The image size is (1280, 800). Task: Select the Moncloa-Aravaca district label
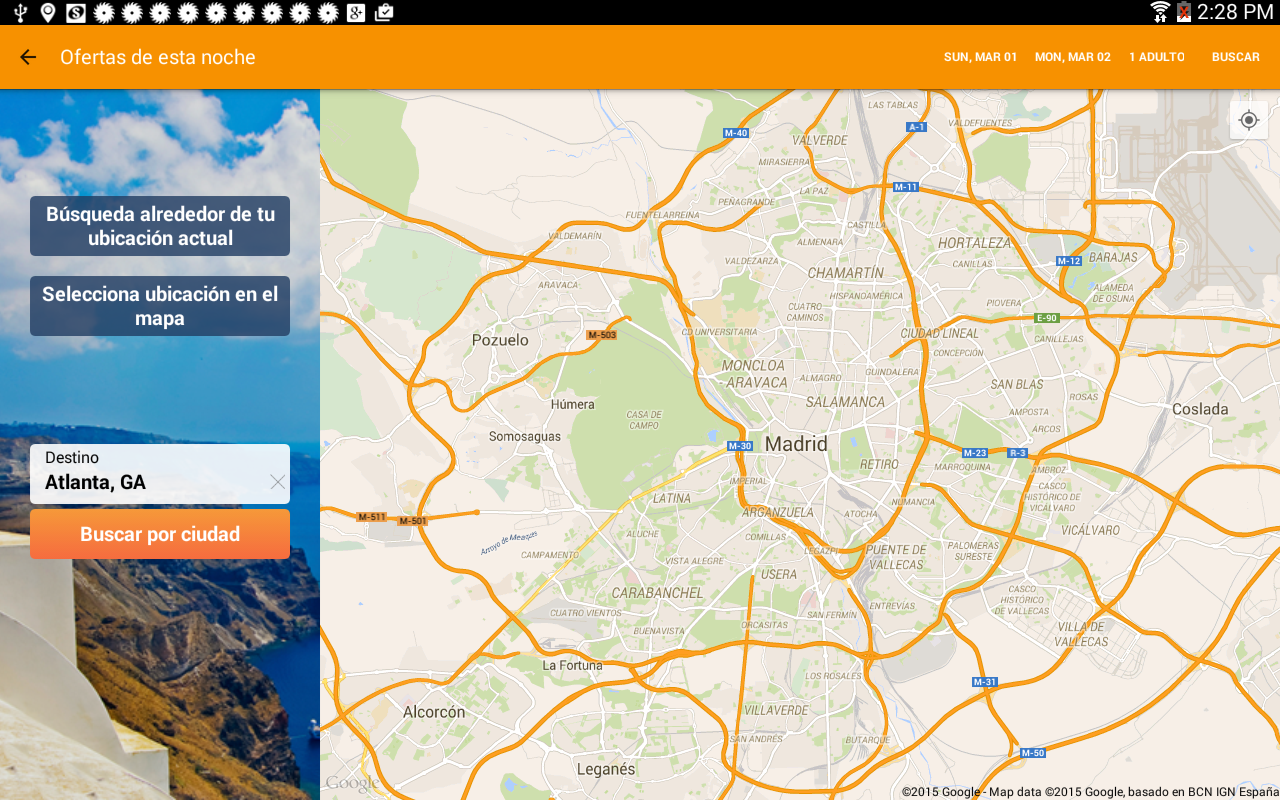click(755, 374)
